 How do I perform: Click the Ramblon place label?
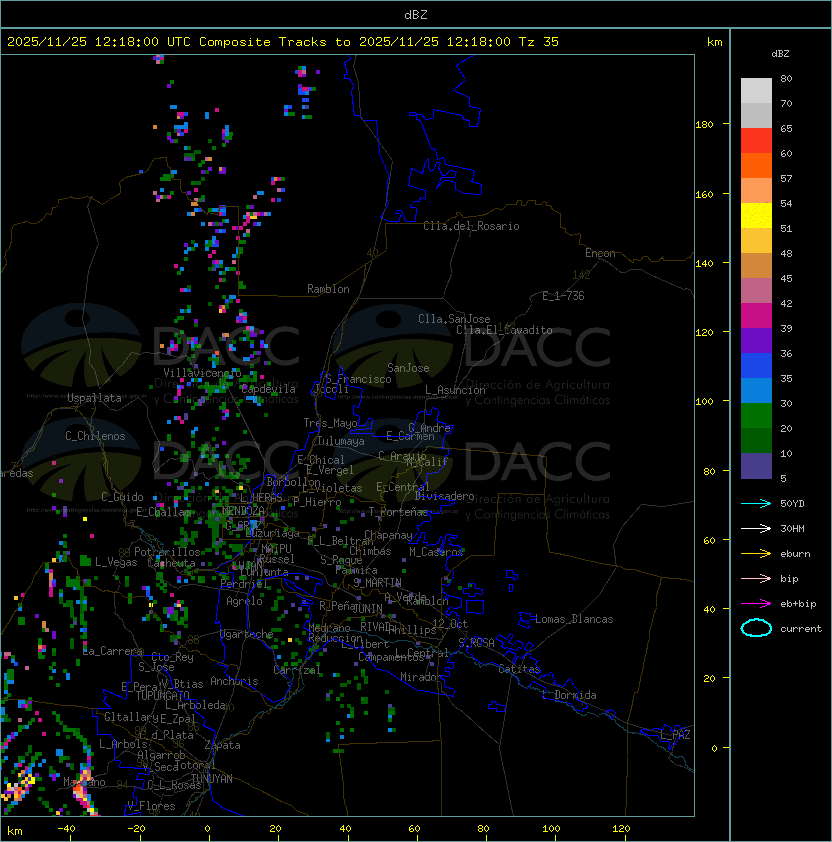point(328,289)
